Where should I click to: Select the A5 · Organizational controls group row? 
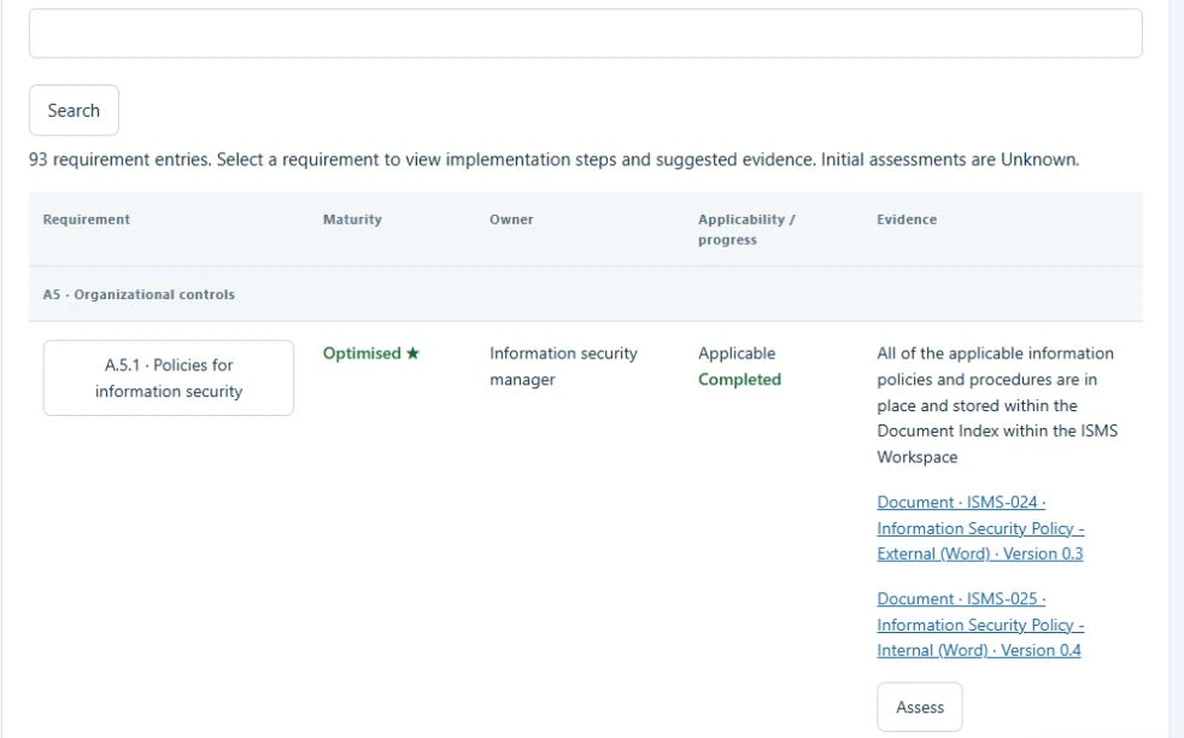(x=585, y=295)
